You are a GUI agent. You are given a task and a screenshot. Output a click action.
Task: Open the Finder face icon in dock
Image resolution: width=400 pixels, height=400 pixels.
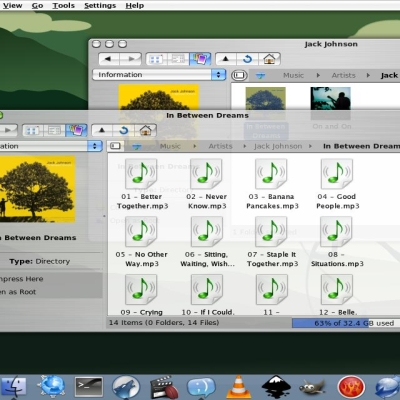coord(13,387)
